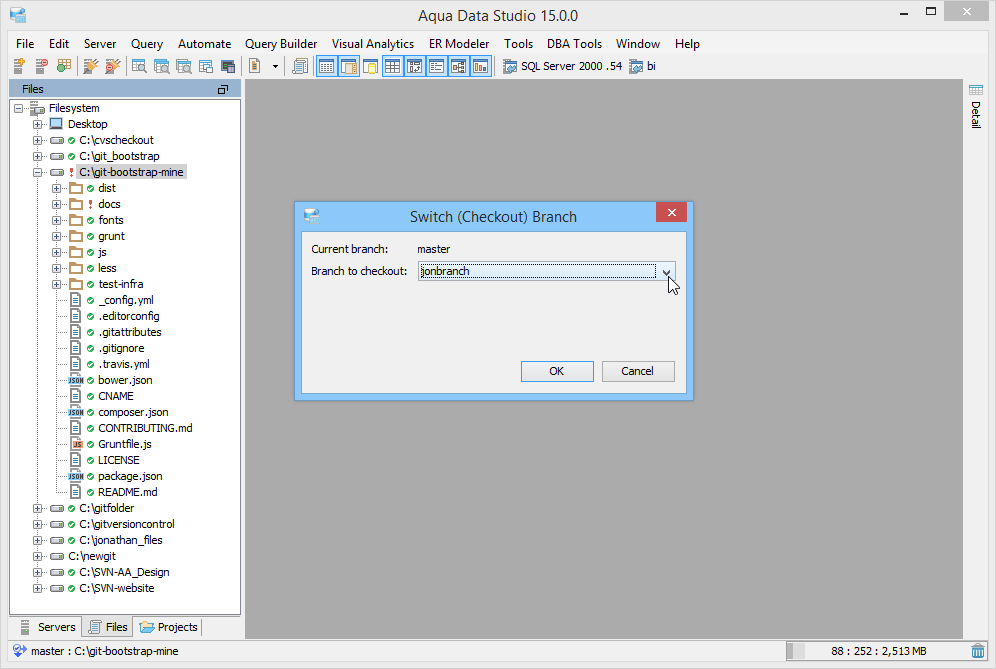This screenshot has width=996, height=669.
Task: Click the disconnect plug icon with red minus
Action: point(112,66)
